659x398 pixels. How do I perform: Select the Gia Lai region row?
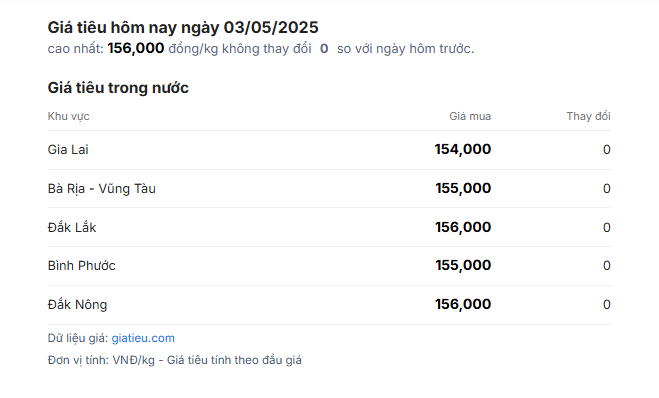coord(329,150)
